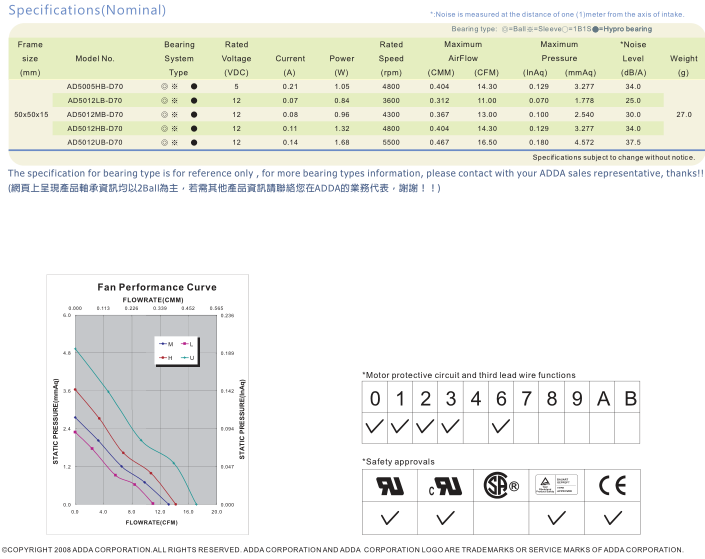Viewport: 705px width, 559px height.
Task: Click the checkmark below the CE logo
Action: coord(613,518)
